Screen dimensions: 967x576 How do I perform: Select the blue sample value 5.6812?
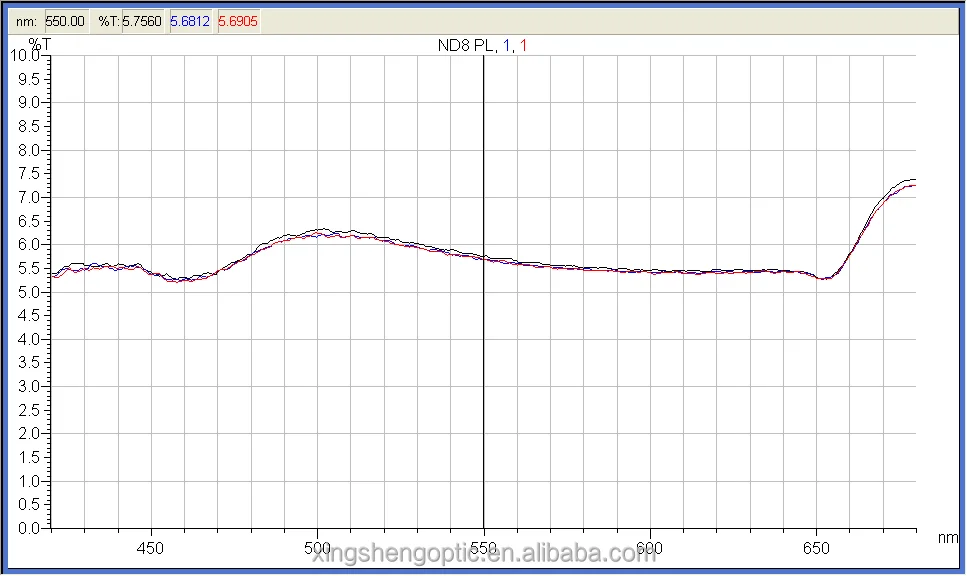190,20
